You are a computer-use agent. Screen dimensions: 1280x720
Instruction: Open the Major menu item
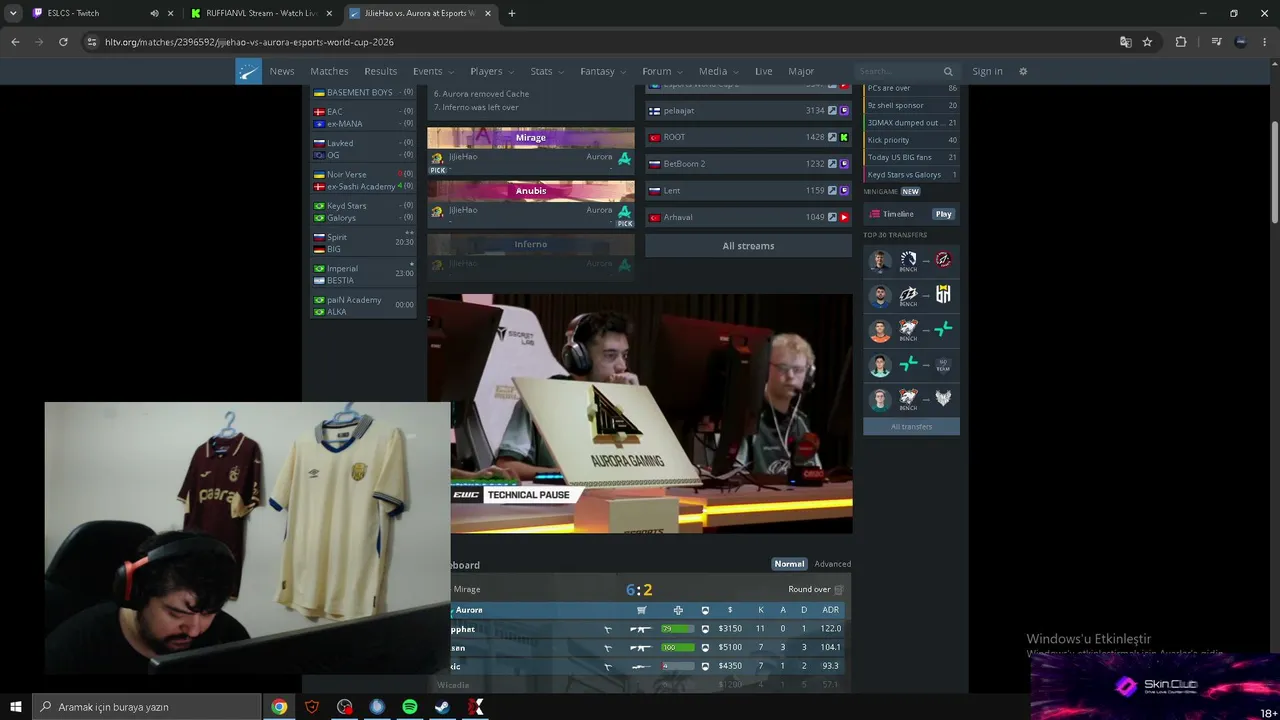[x=801, y=72]
